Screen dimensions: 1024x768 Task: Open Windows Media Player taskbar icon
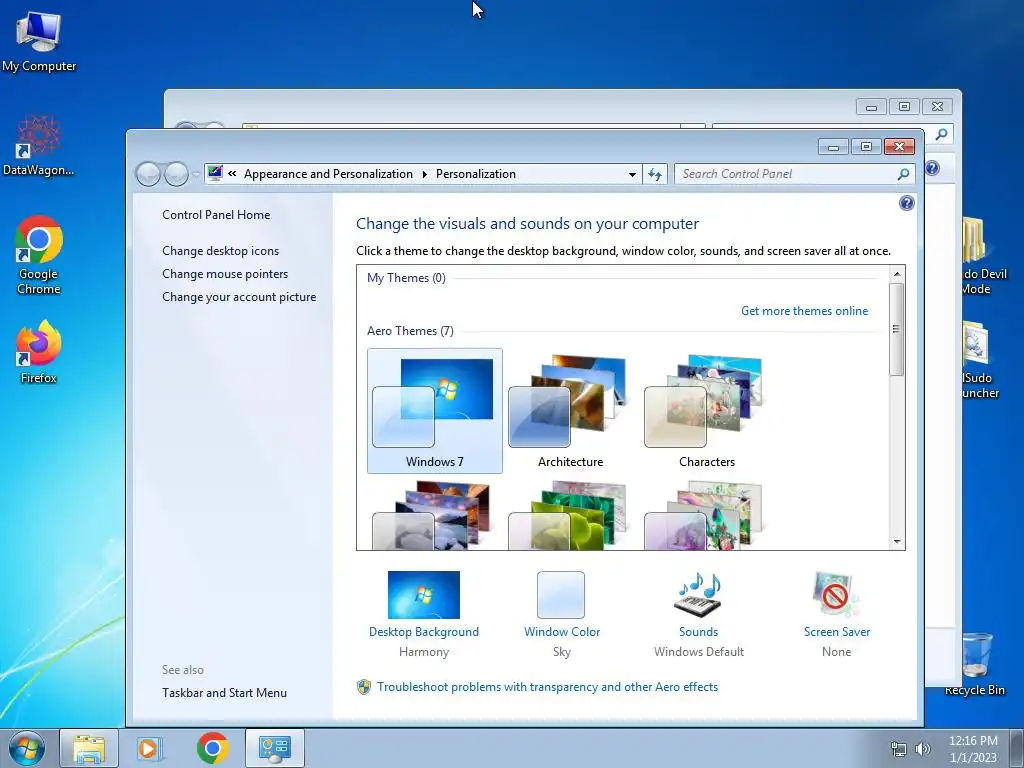click(150, 748)
